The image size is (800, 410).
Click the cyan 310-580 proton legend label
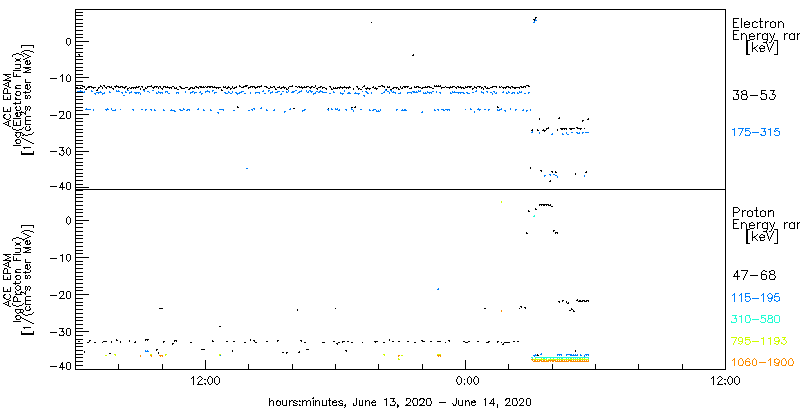tap(756, 320)
